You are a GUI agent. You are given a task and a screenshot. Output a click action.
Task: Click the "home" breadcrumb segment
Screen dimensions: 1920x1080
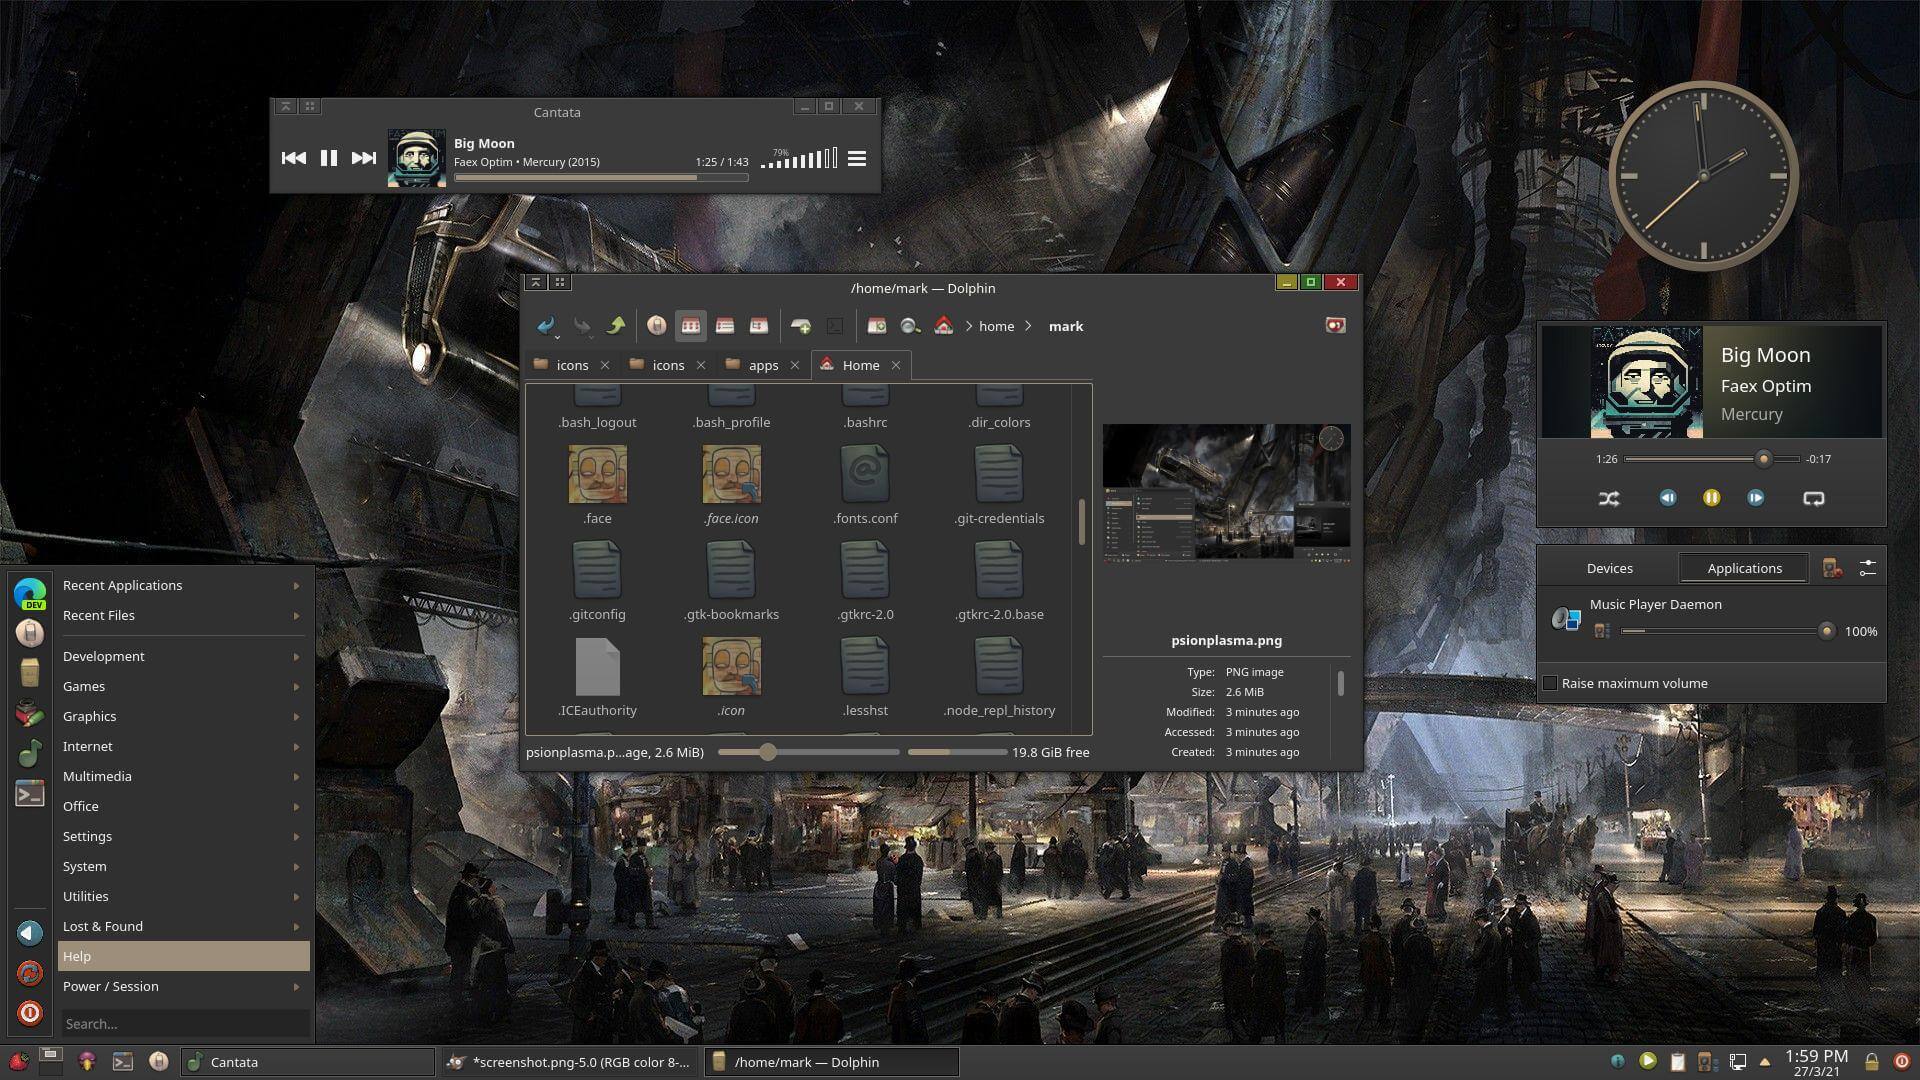coord(996,326)
